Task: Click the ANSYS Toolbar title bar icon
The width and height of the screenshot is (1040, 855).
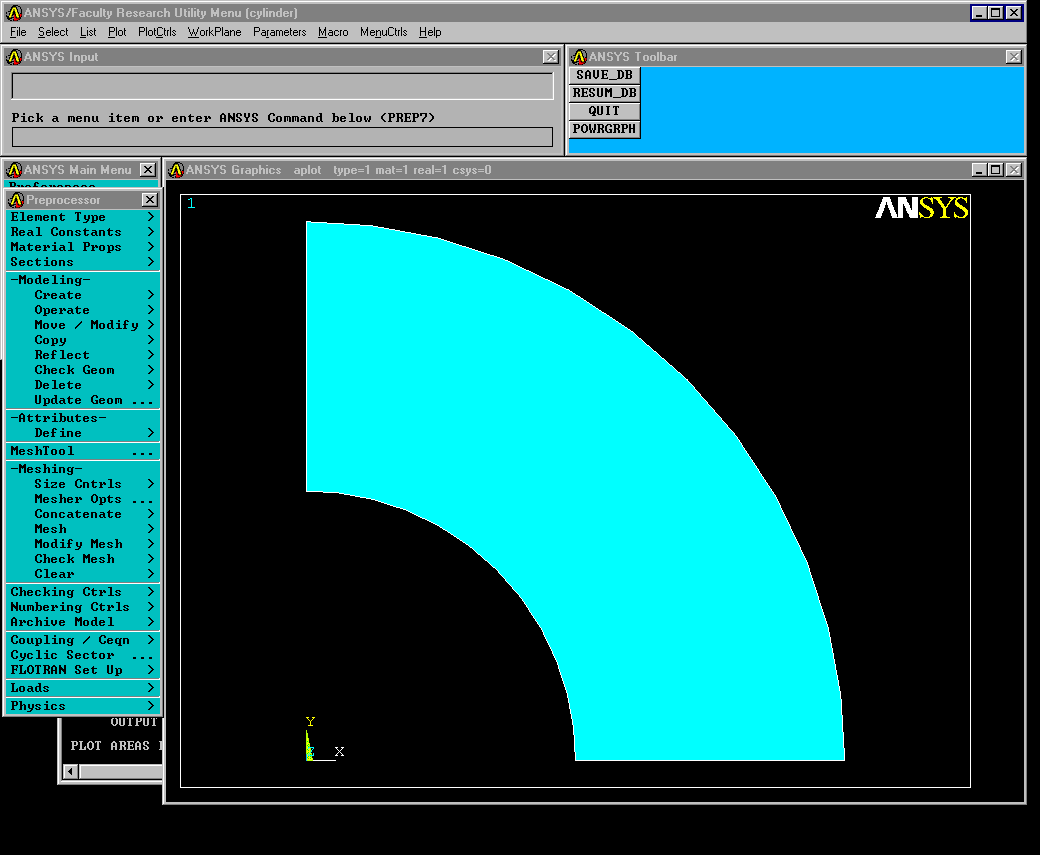Action: [579, 57]
